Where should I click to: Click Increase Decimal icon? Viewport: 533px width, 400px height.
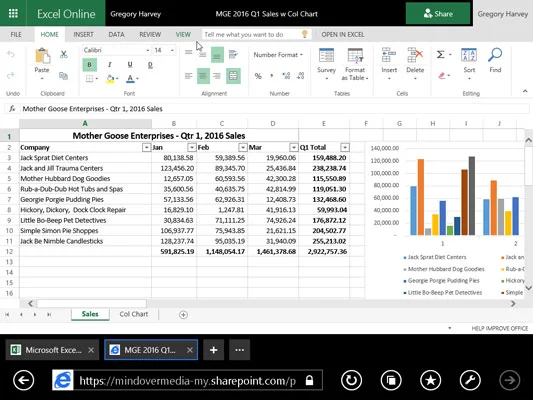click(286, 76)
